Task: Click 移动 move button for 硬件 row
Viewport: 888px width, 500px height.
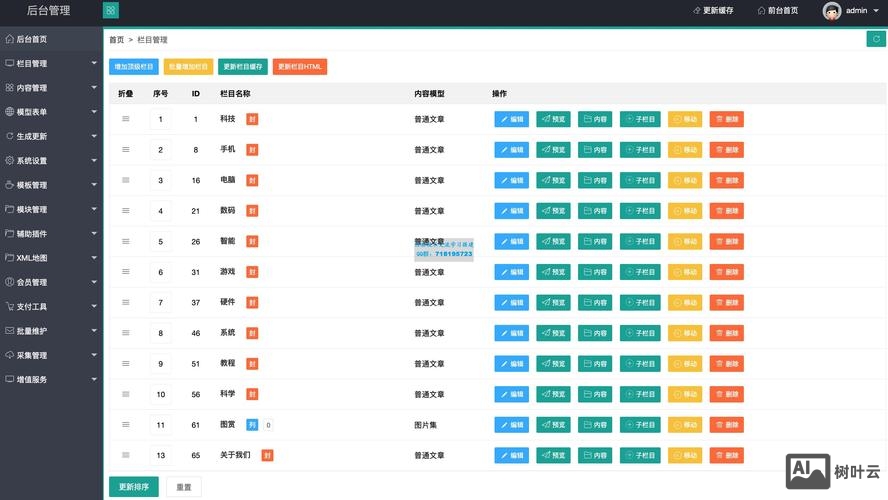Action: click(685, 302)
